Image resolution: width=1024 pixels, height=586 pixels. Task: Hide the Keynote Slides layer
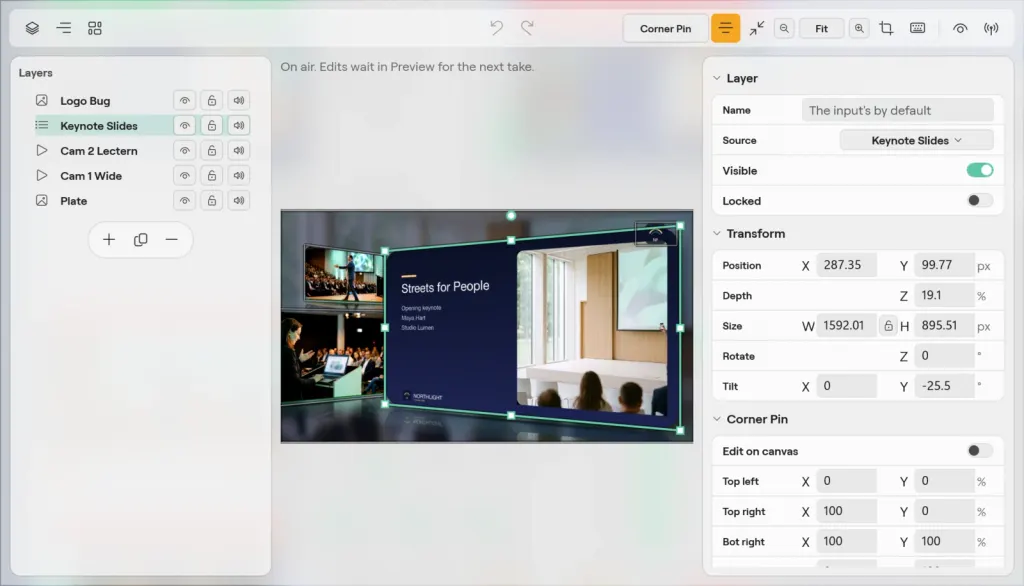pos(185,125)
